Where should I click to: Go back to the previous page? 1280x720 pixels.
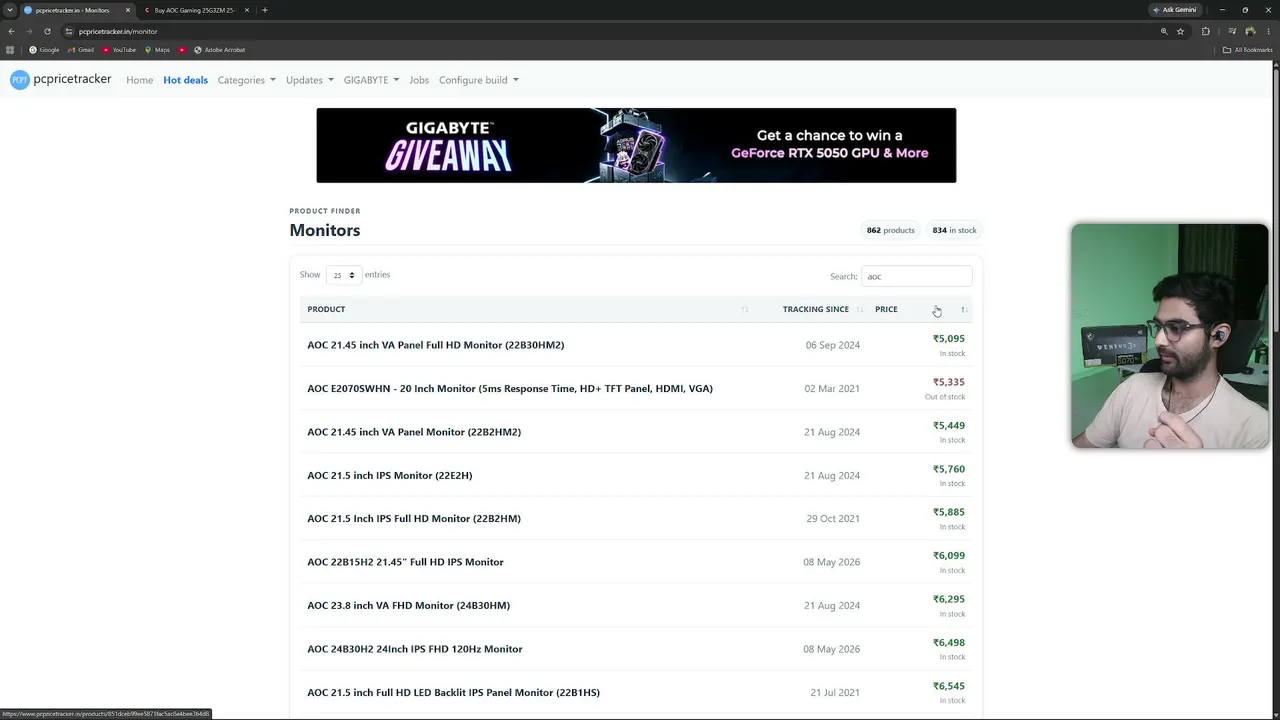[x=11, y=31]
